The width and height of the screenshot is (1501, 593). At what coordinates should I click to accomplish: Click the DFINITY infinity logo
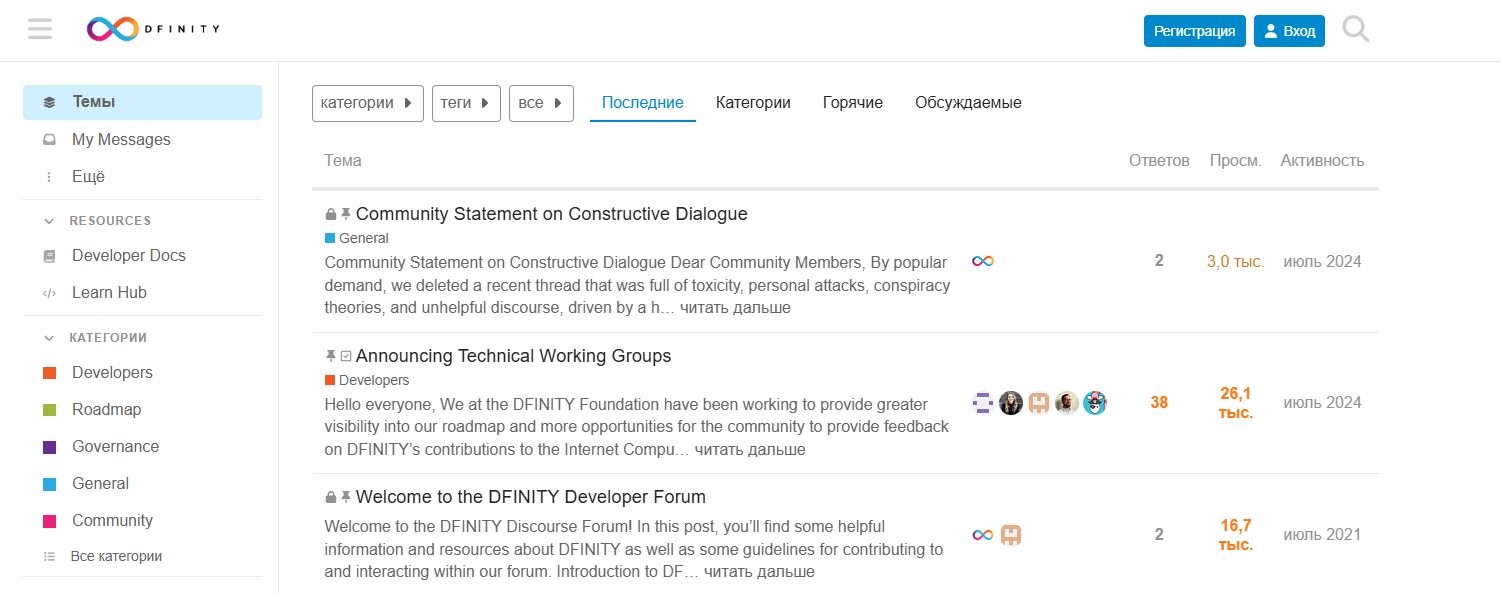112,30
